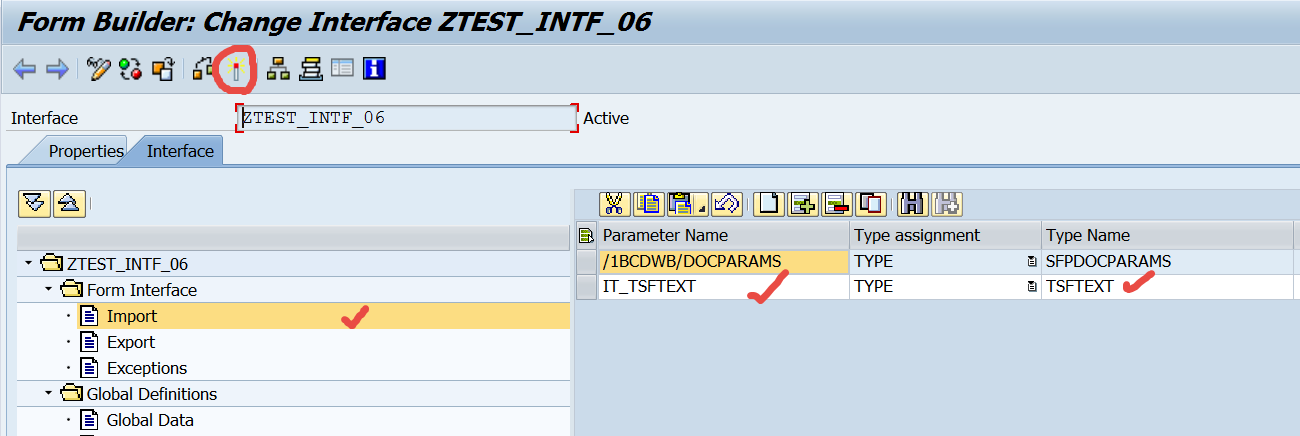Expand all tree nodes icon
Screen dimensions: 1300x436
(35, 203)
